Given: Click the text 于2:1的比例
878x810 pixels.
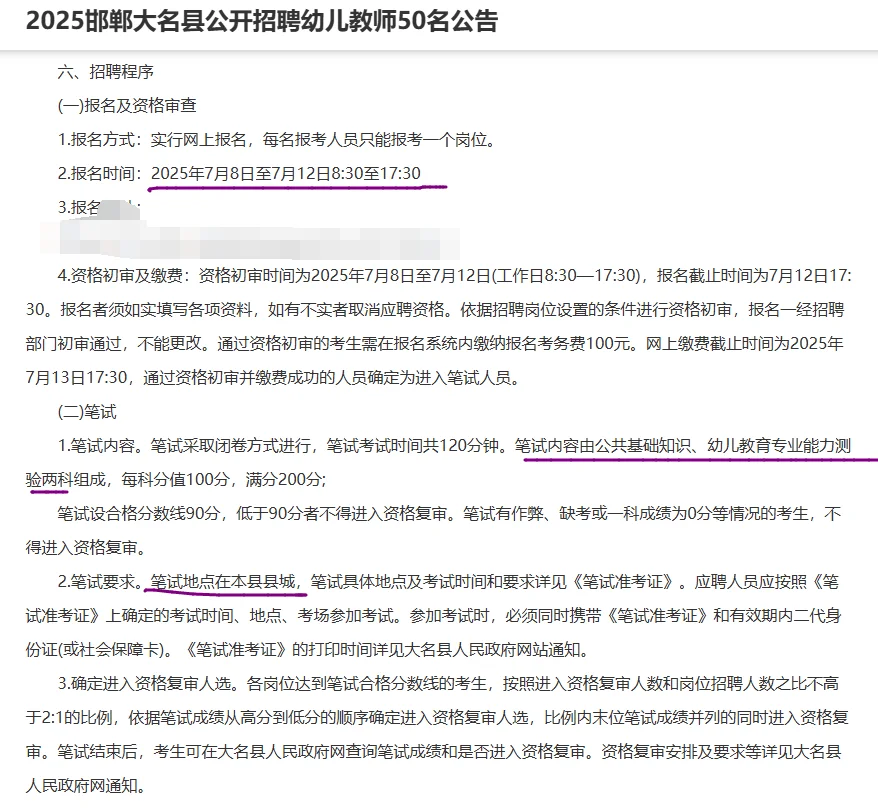Looking at the screenshot, I should (x=69, y=718).
